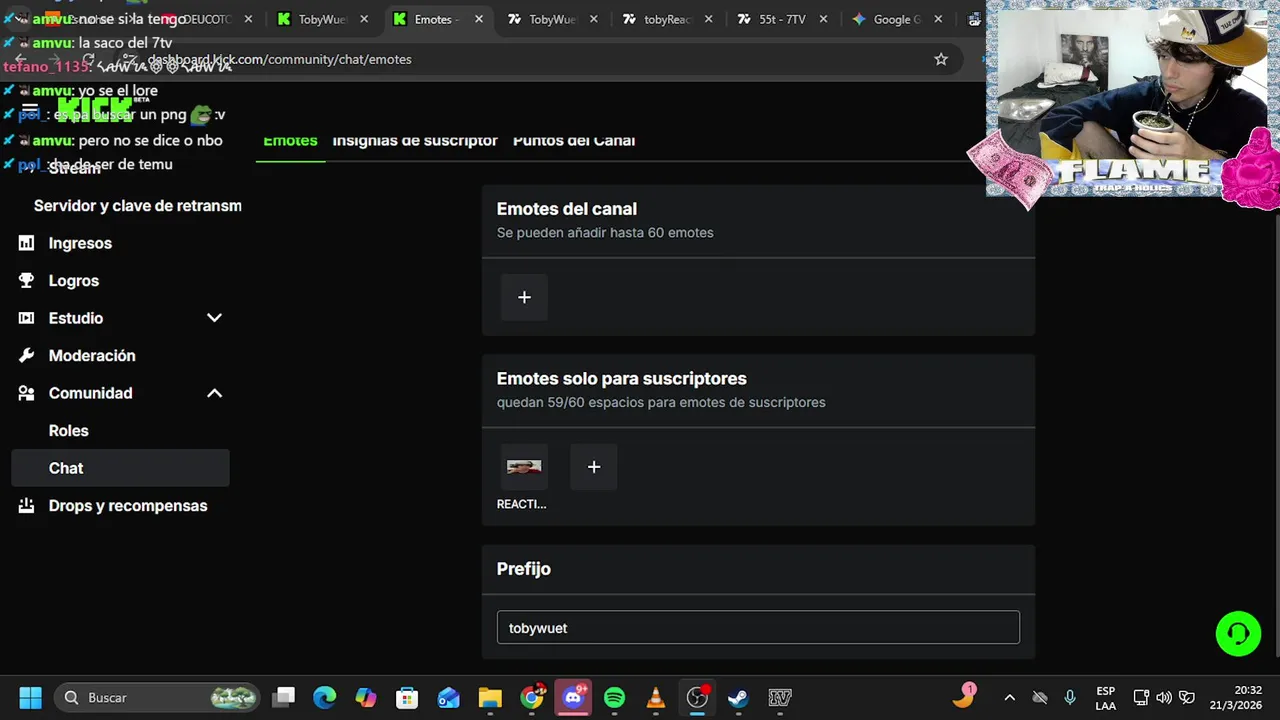Click the Prefijo input field

click(x=758, y=628)
